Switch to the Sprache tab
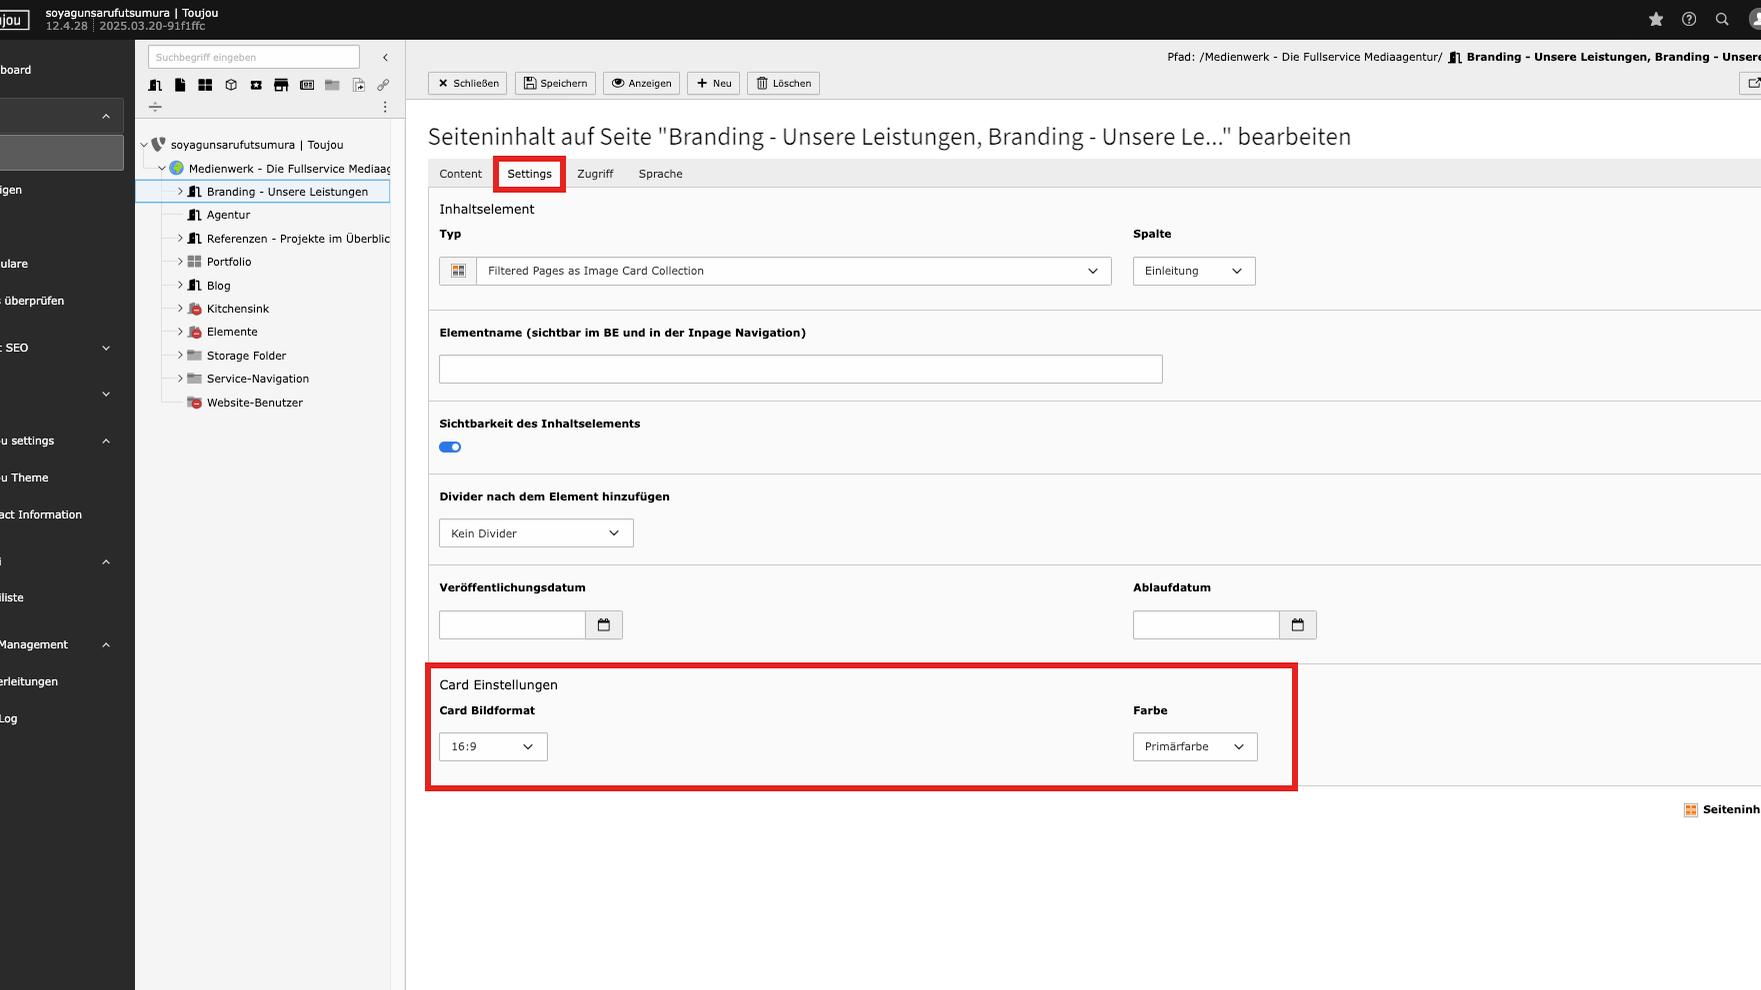 (660, 174)
